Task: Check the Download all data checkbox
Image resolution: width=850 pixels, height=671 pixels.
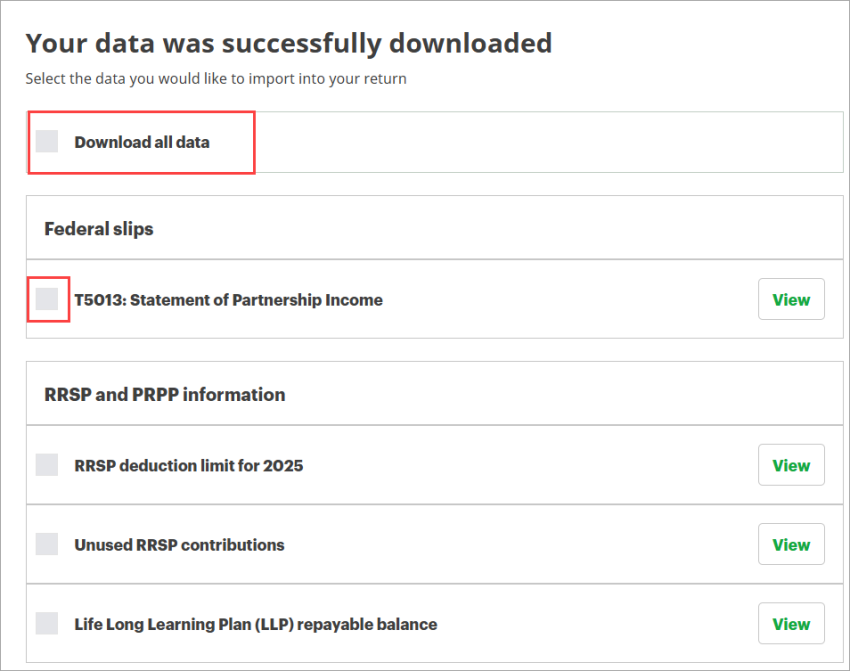Action: tap(46, 141)
